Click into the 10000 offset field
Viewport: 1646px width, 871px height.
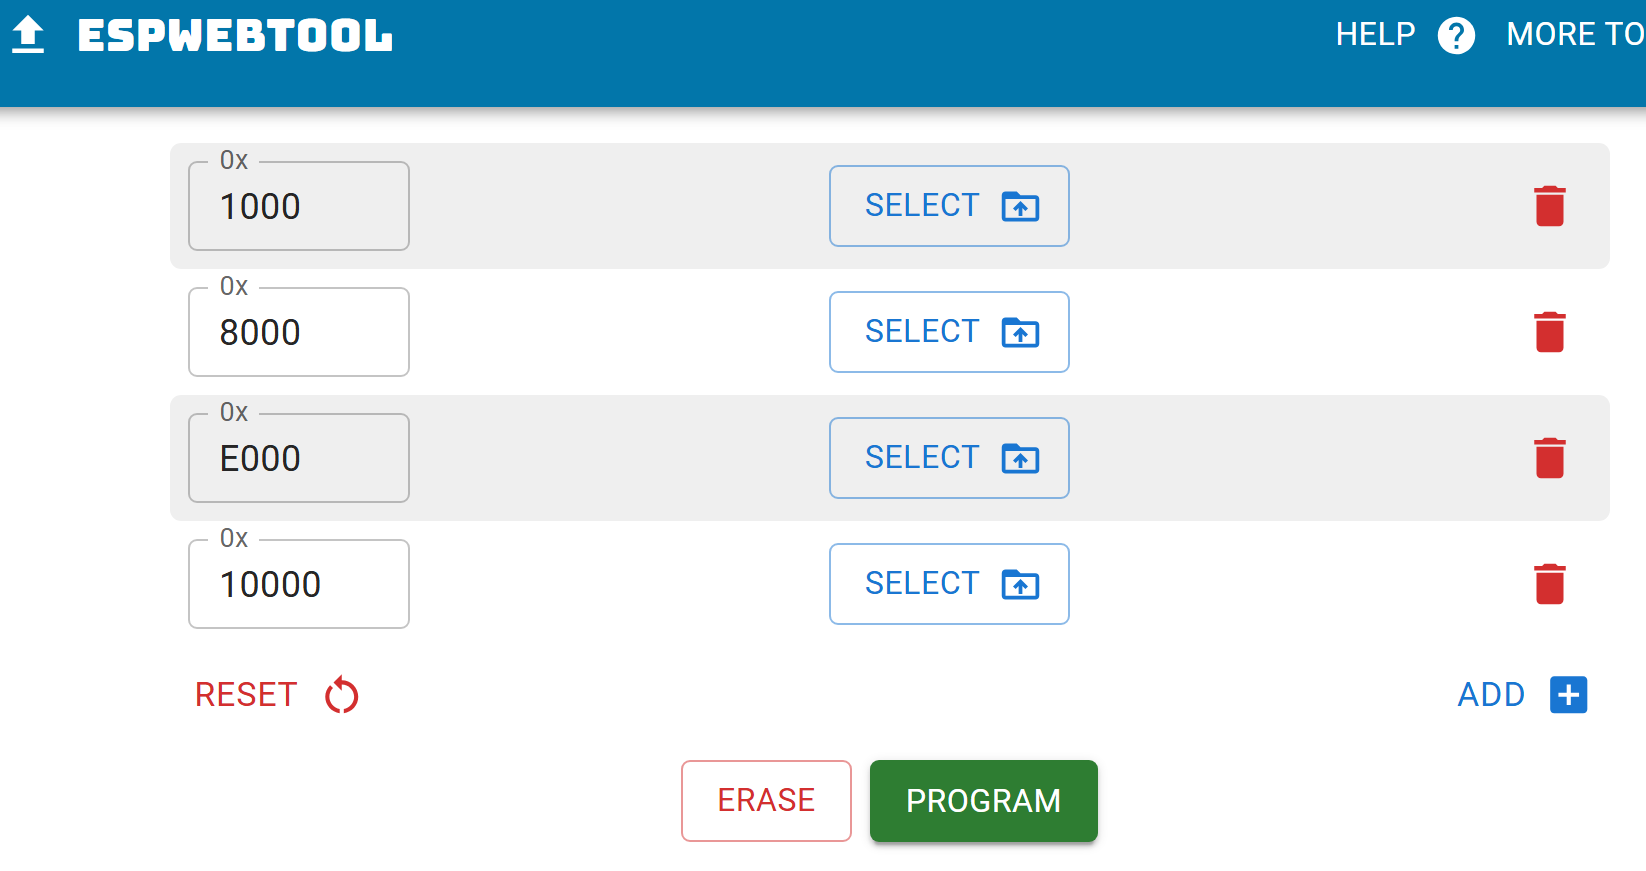point(299,585)
